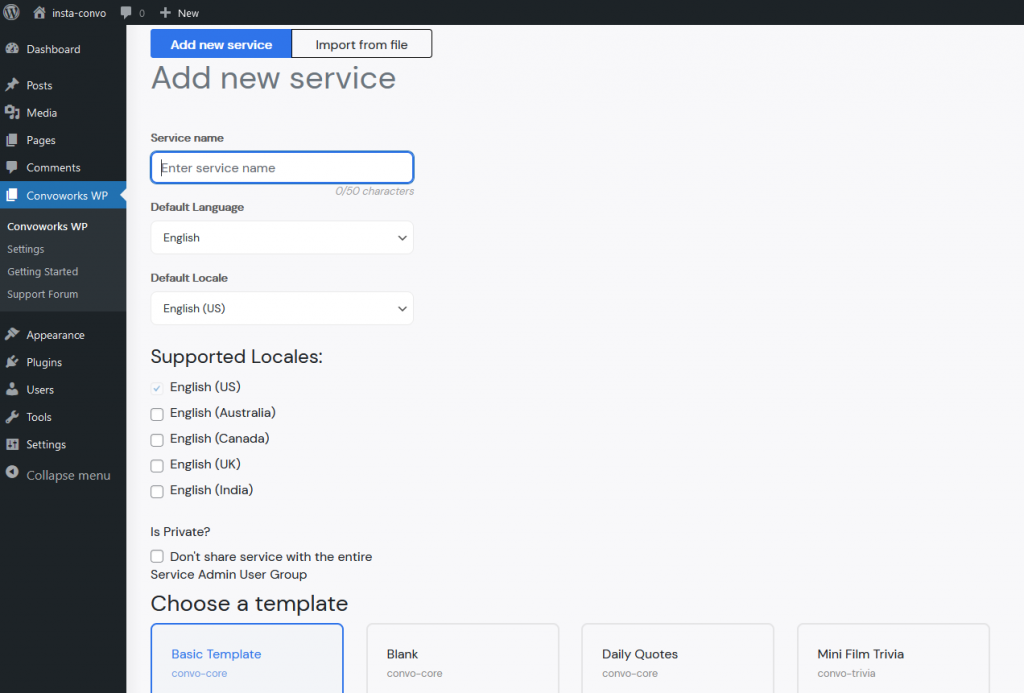Open Settings under Convoworks WP submenu

pos(25,249)
